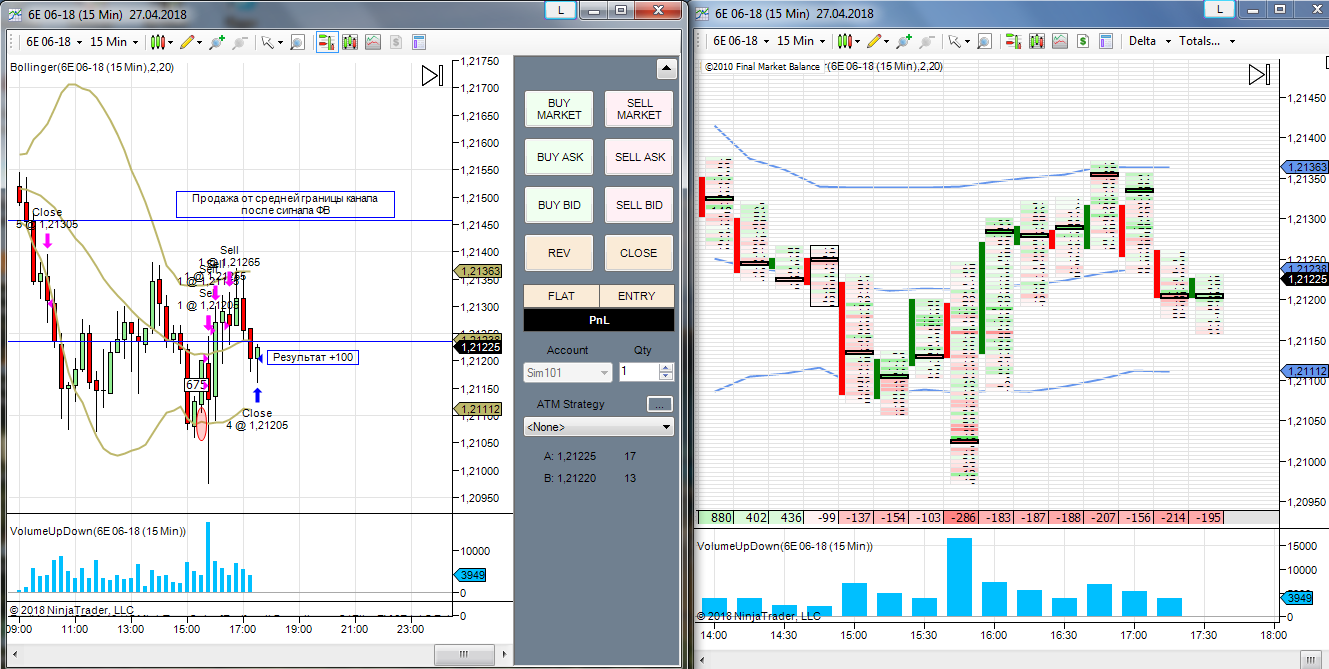Toggle Chart Trader icon in left chart toolbar
Viewport: 1329px width, 669px height.
[327, 42]
